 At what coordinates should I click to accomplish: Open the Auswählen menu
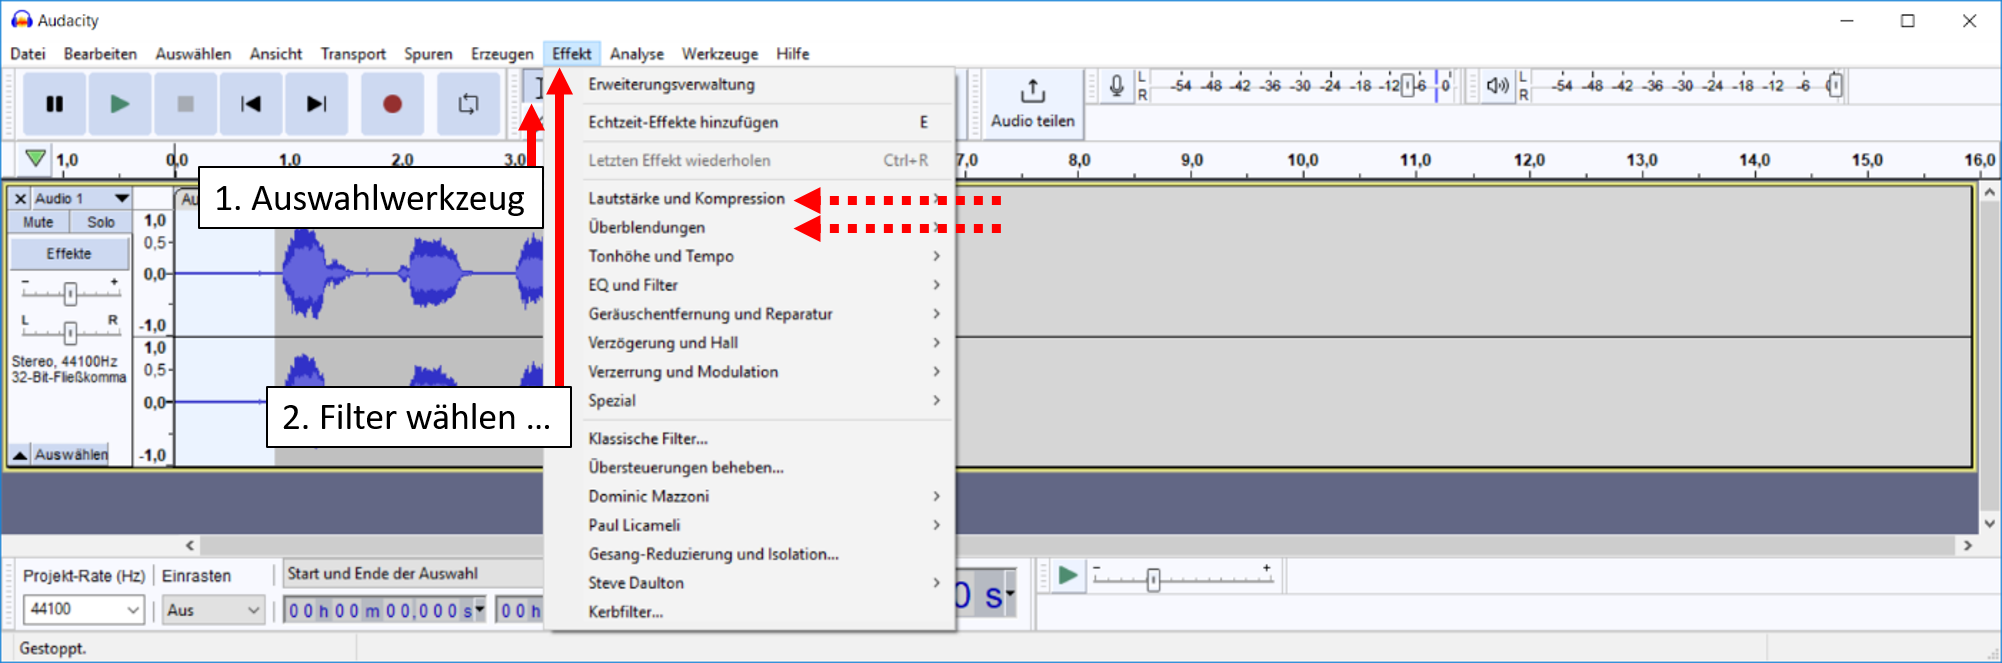coord(193,54)
